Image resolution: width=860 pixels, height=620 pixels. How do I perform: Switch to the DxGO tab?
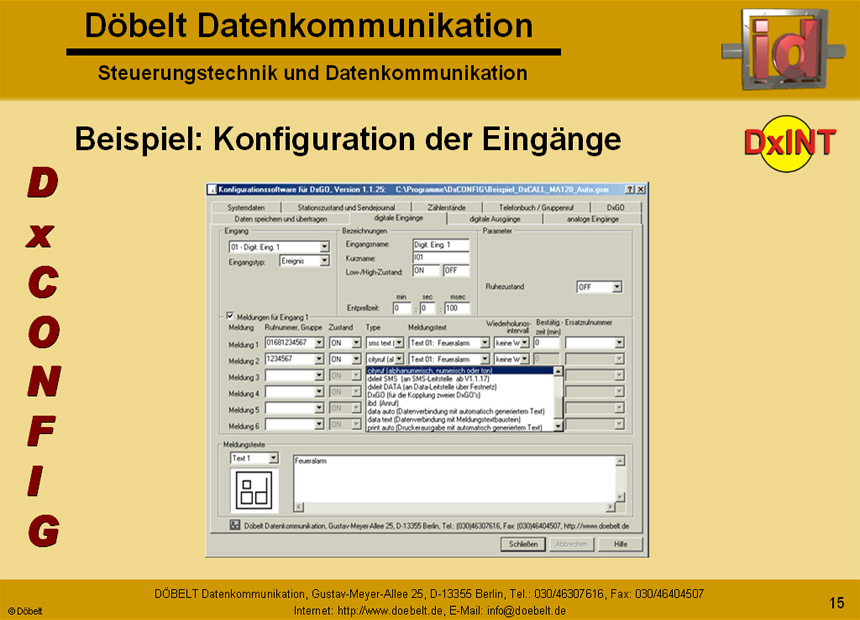(x=615, y=207)
